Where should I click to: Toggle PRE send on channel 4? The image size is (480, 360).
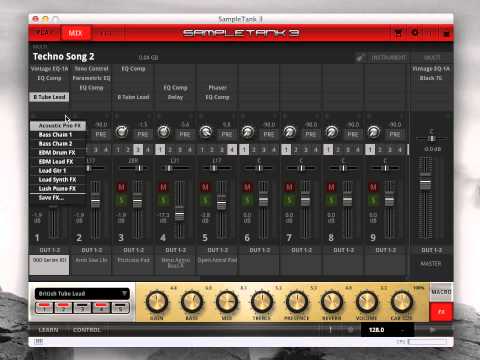click(x=185, y=134)
